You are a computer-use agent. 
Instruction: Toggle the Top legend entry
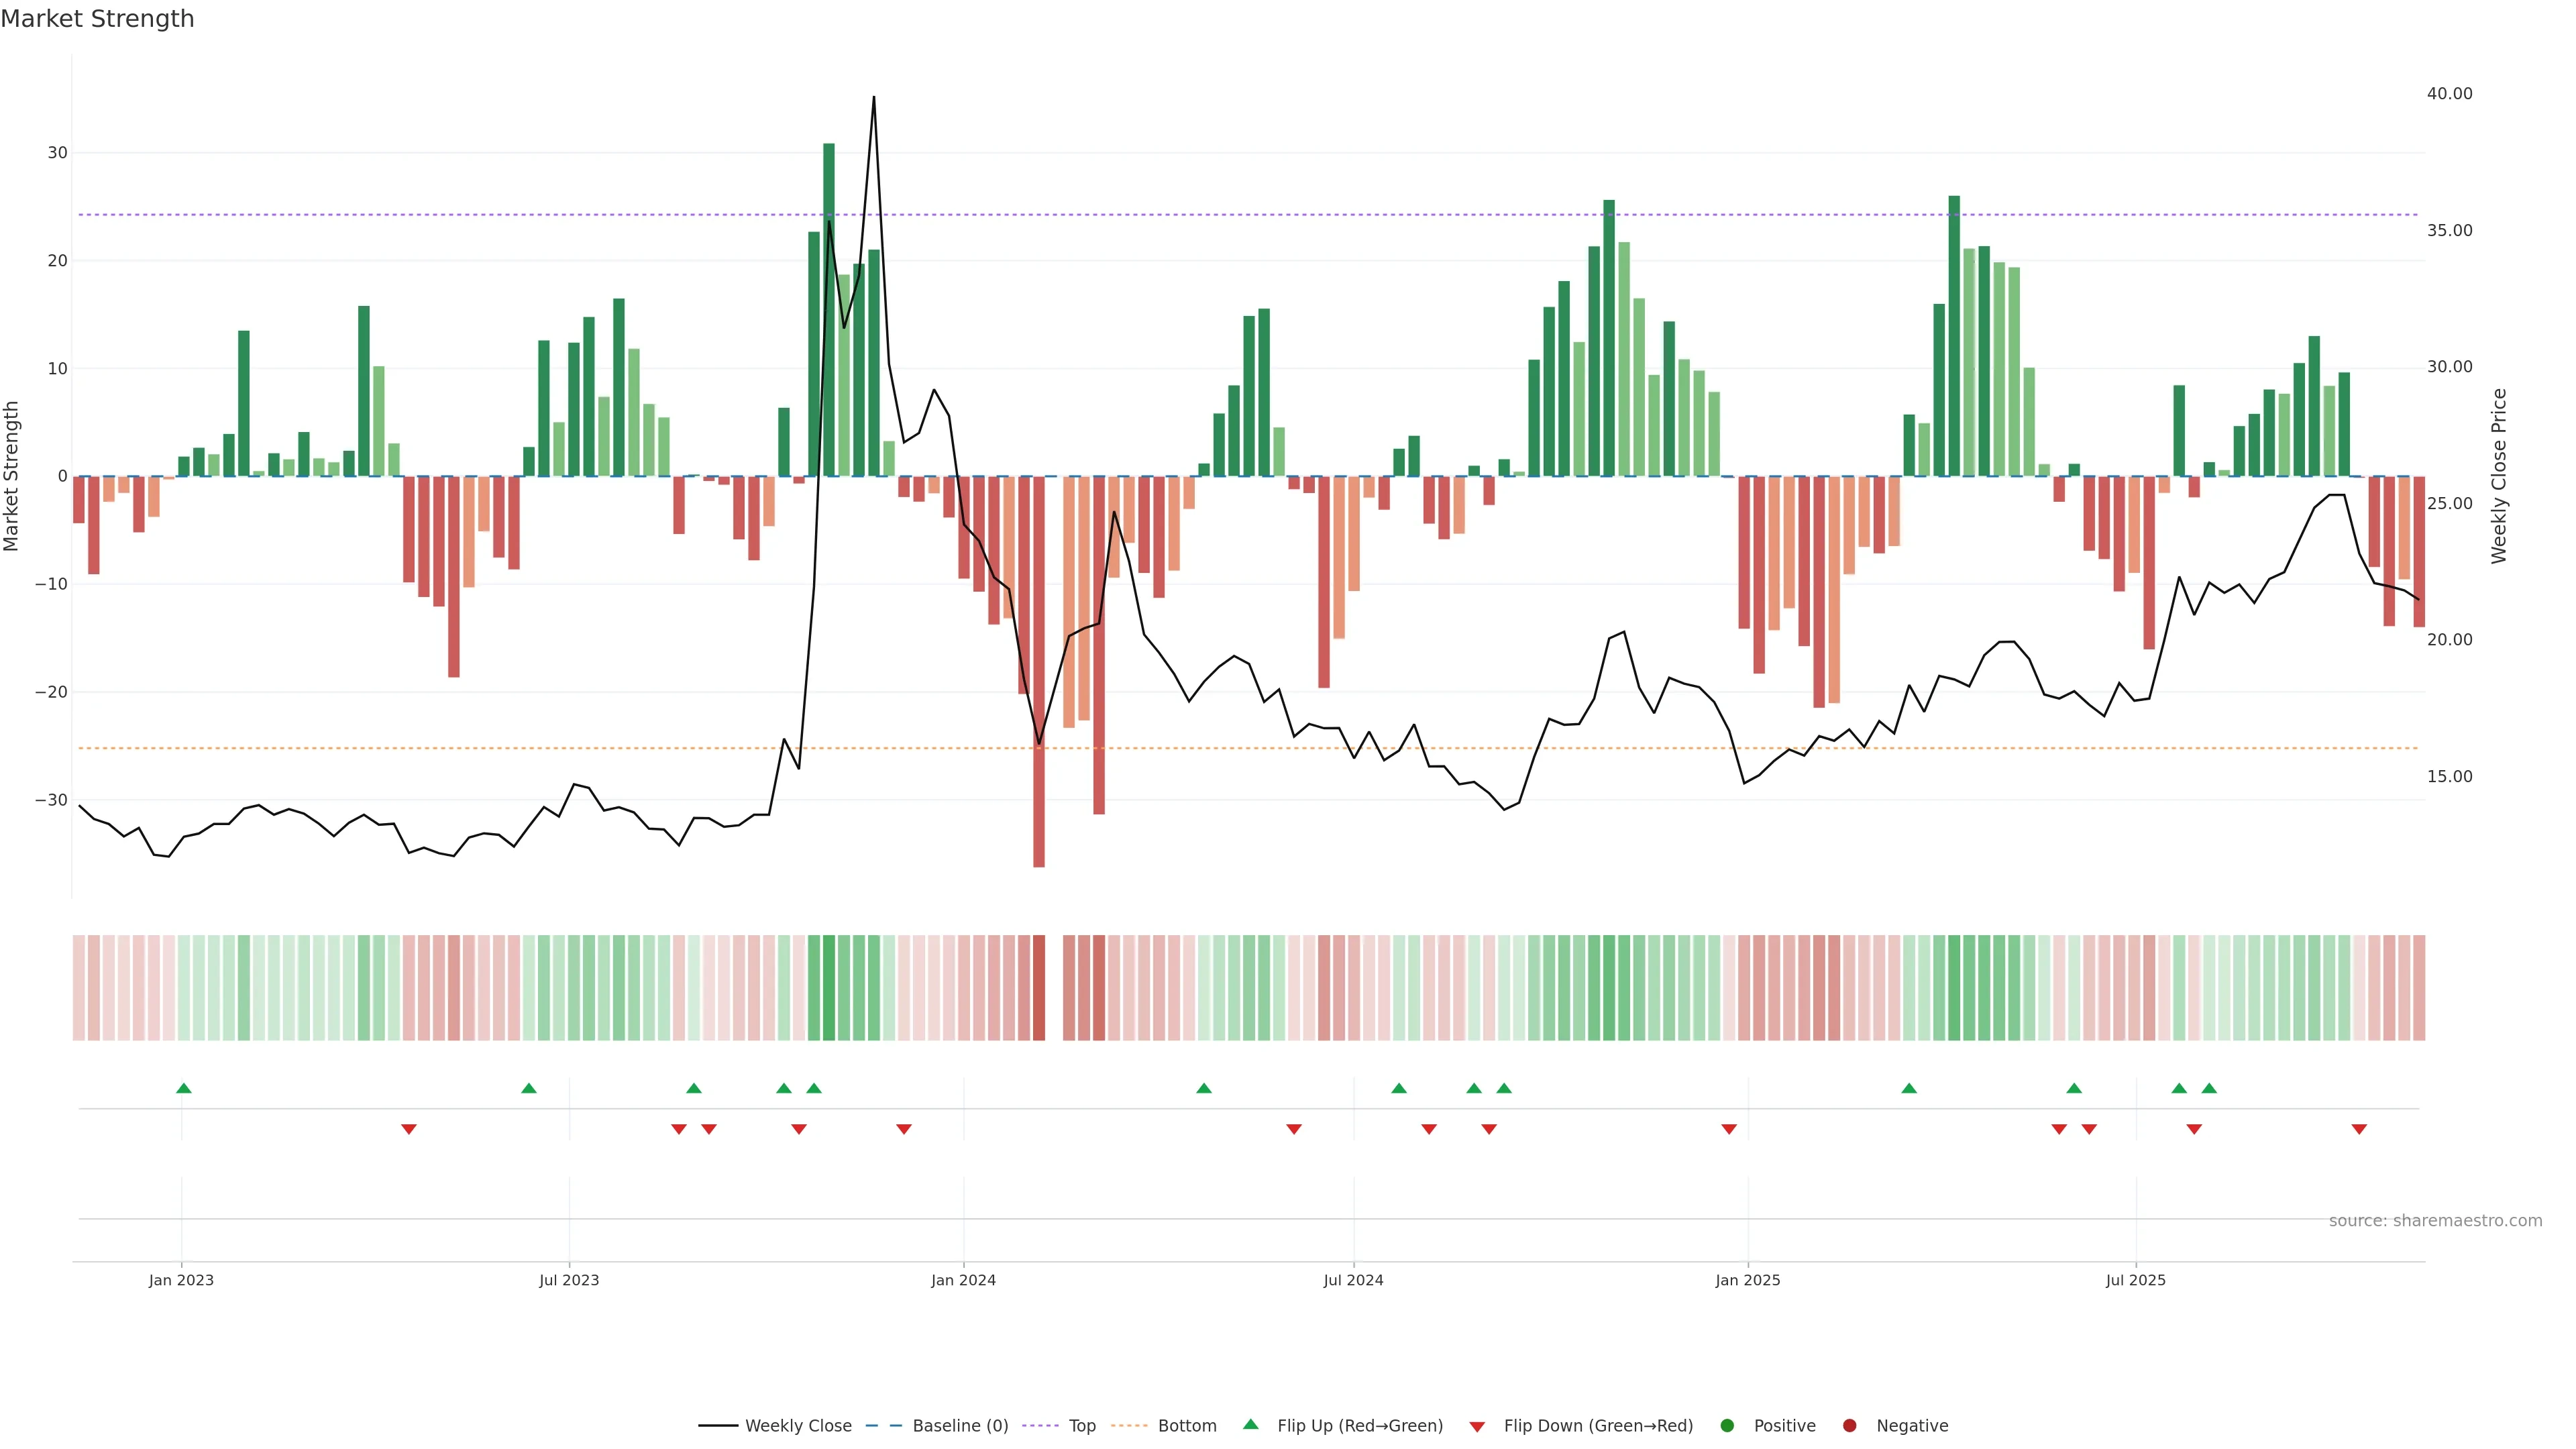coord(1082,1426)
